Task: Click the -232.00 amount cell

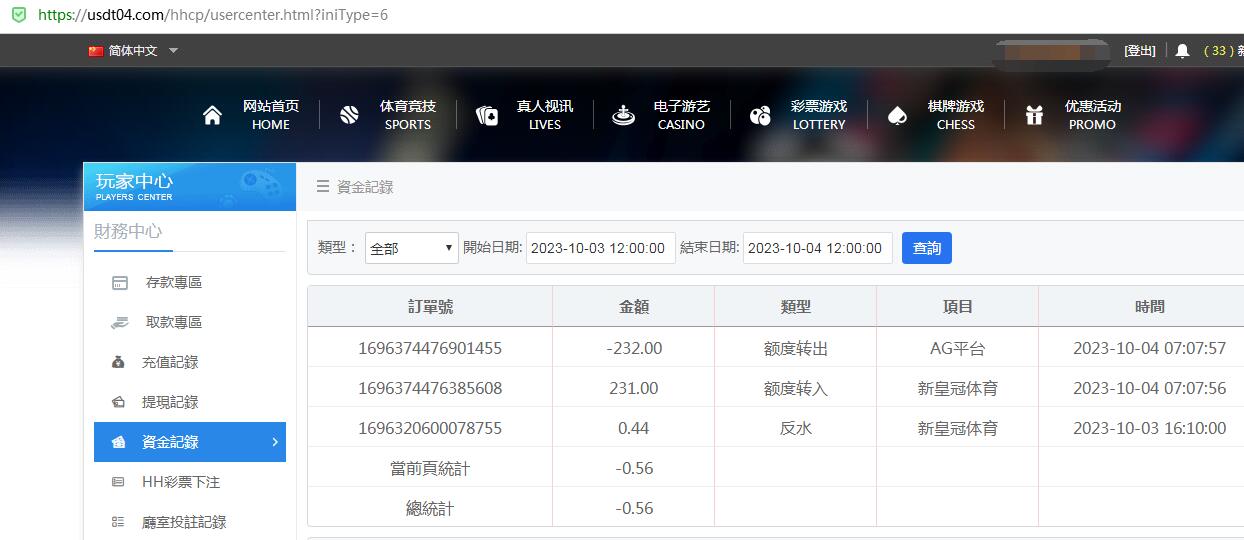Action: [634, 349]
